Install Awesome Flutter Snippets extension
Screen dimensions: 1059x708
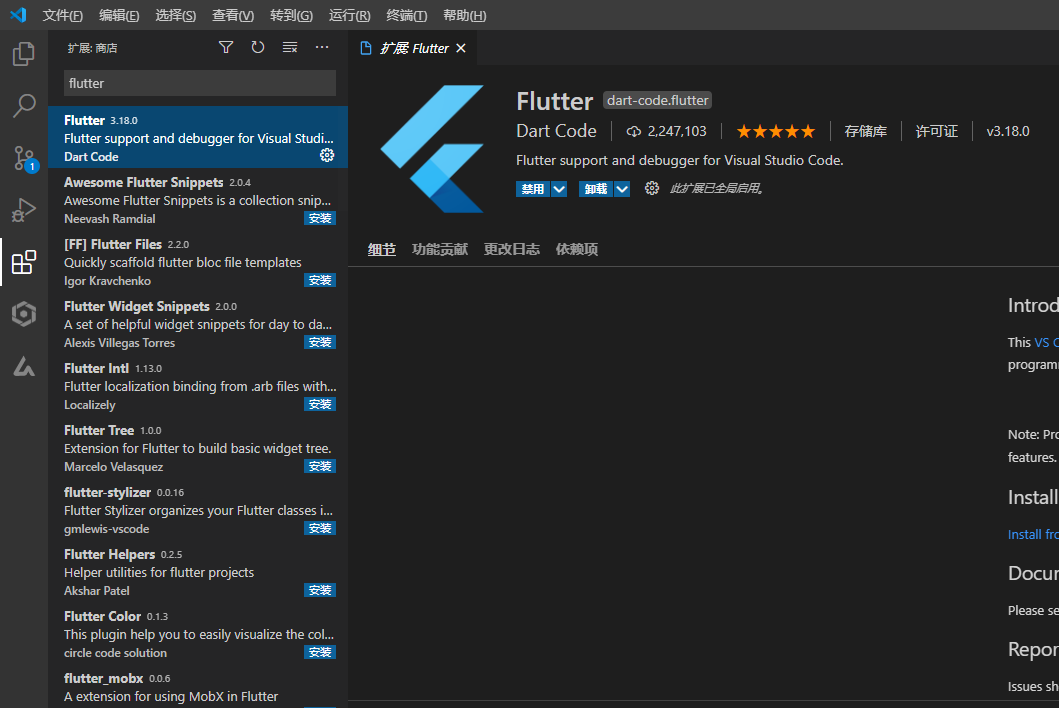point(320,218)
